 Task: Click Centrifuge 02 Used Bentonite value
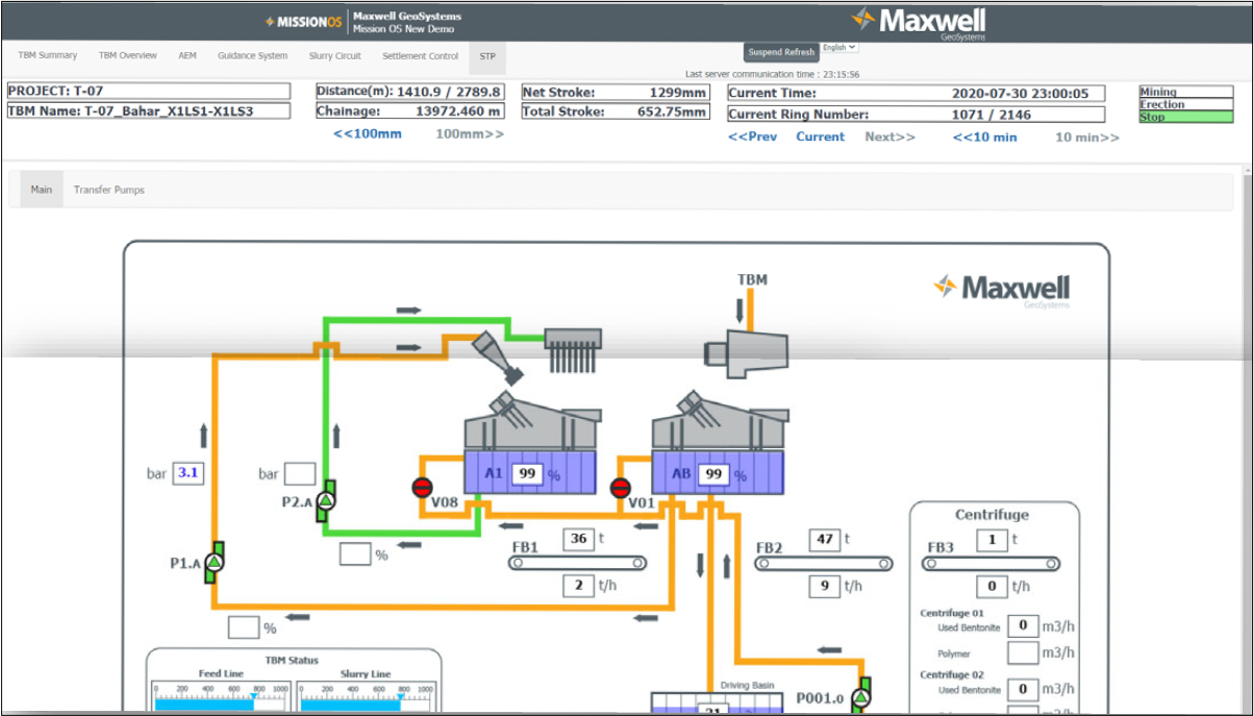[1022, 689]
